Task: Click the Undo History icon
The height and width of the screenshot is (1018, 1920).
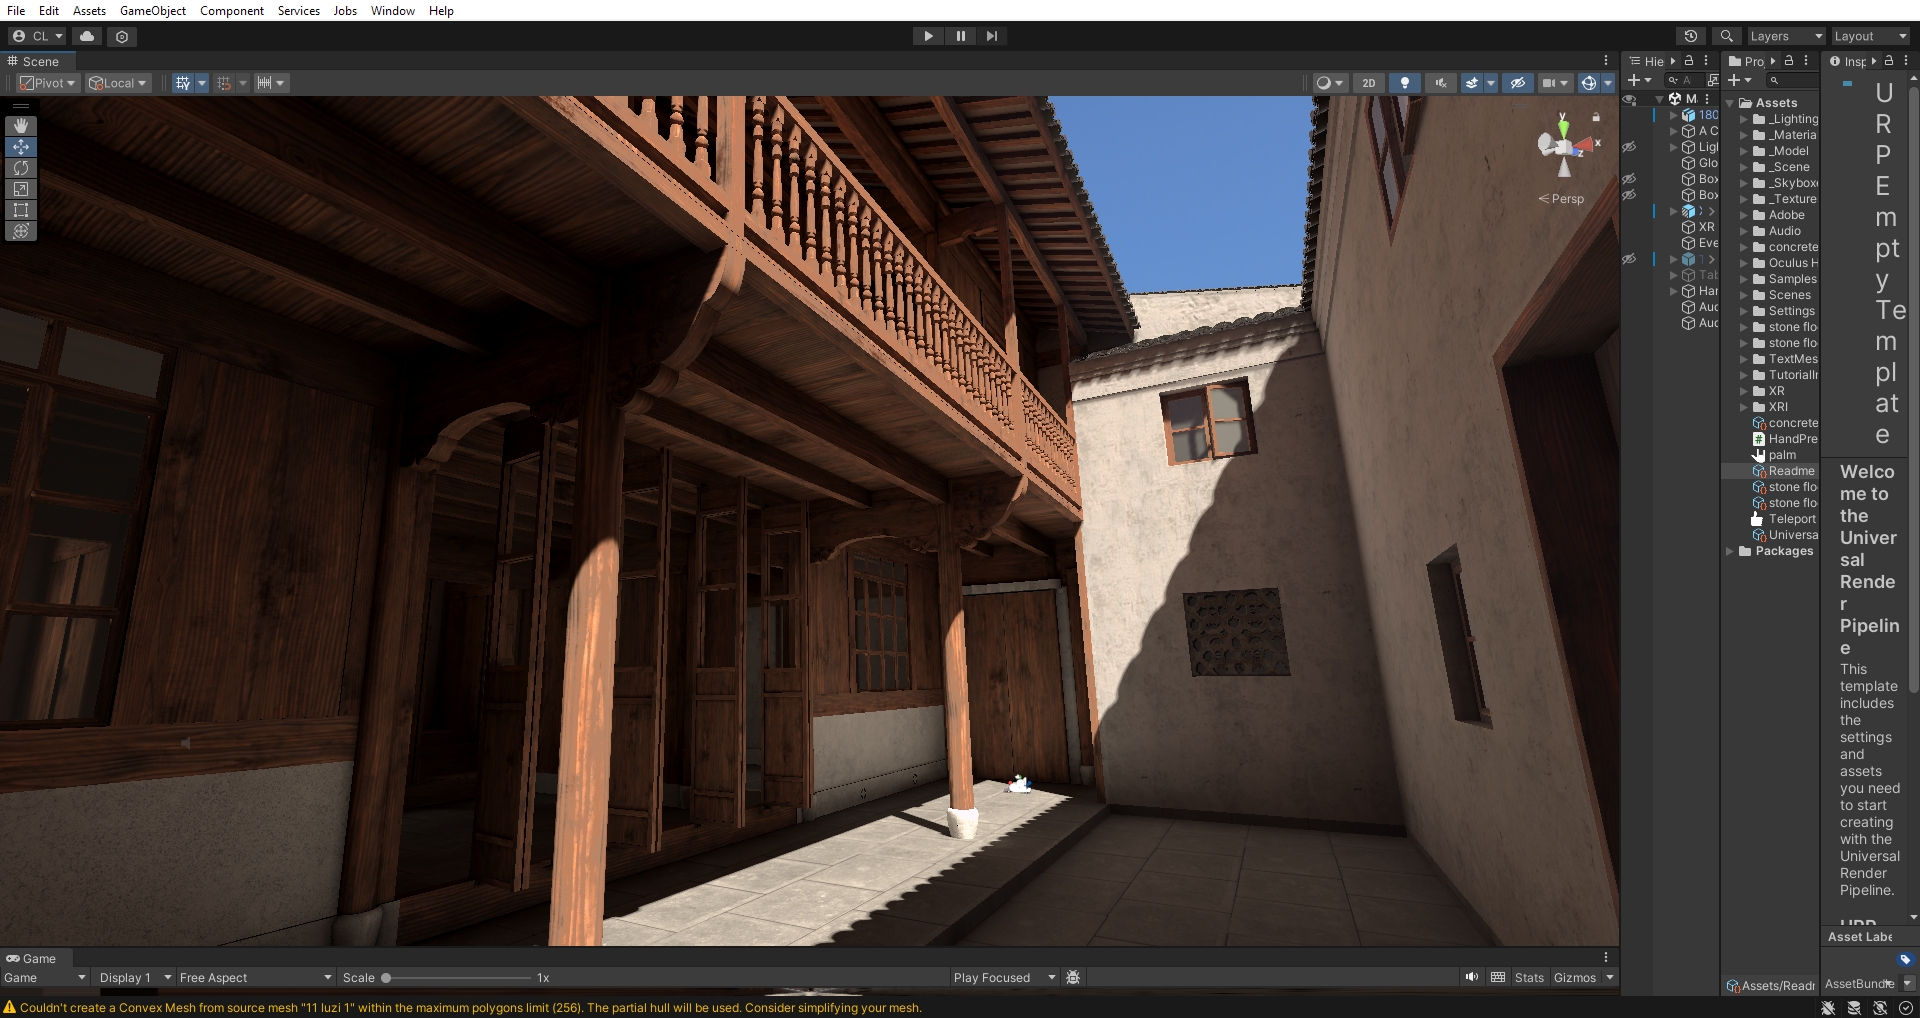Action: [1691, 36]
